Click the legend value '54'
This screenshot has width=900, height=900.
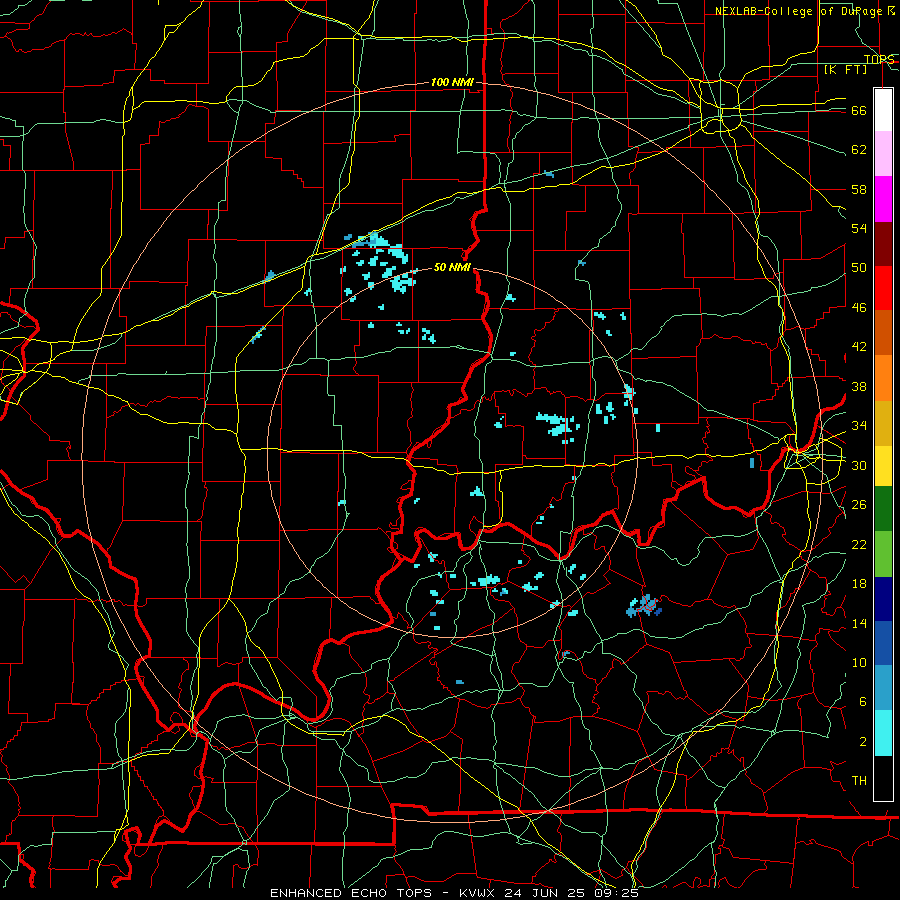pos(859,228)
